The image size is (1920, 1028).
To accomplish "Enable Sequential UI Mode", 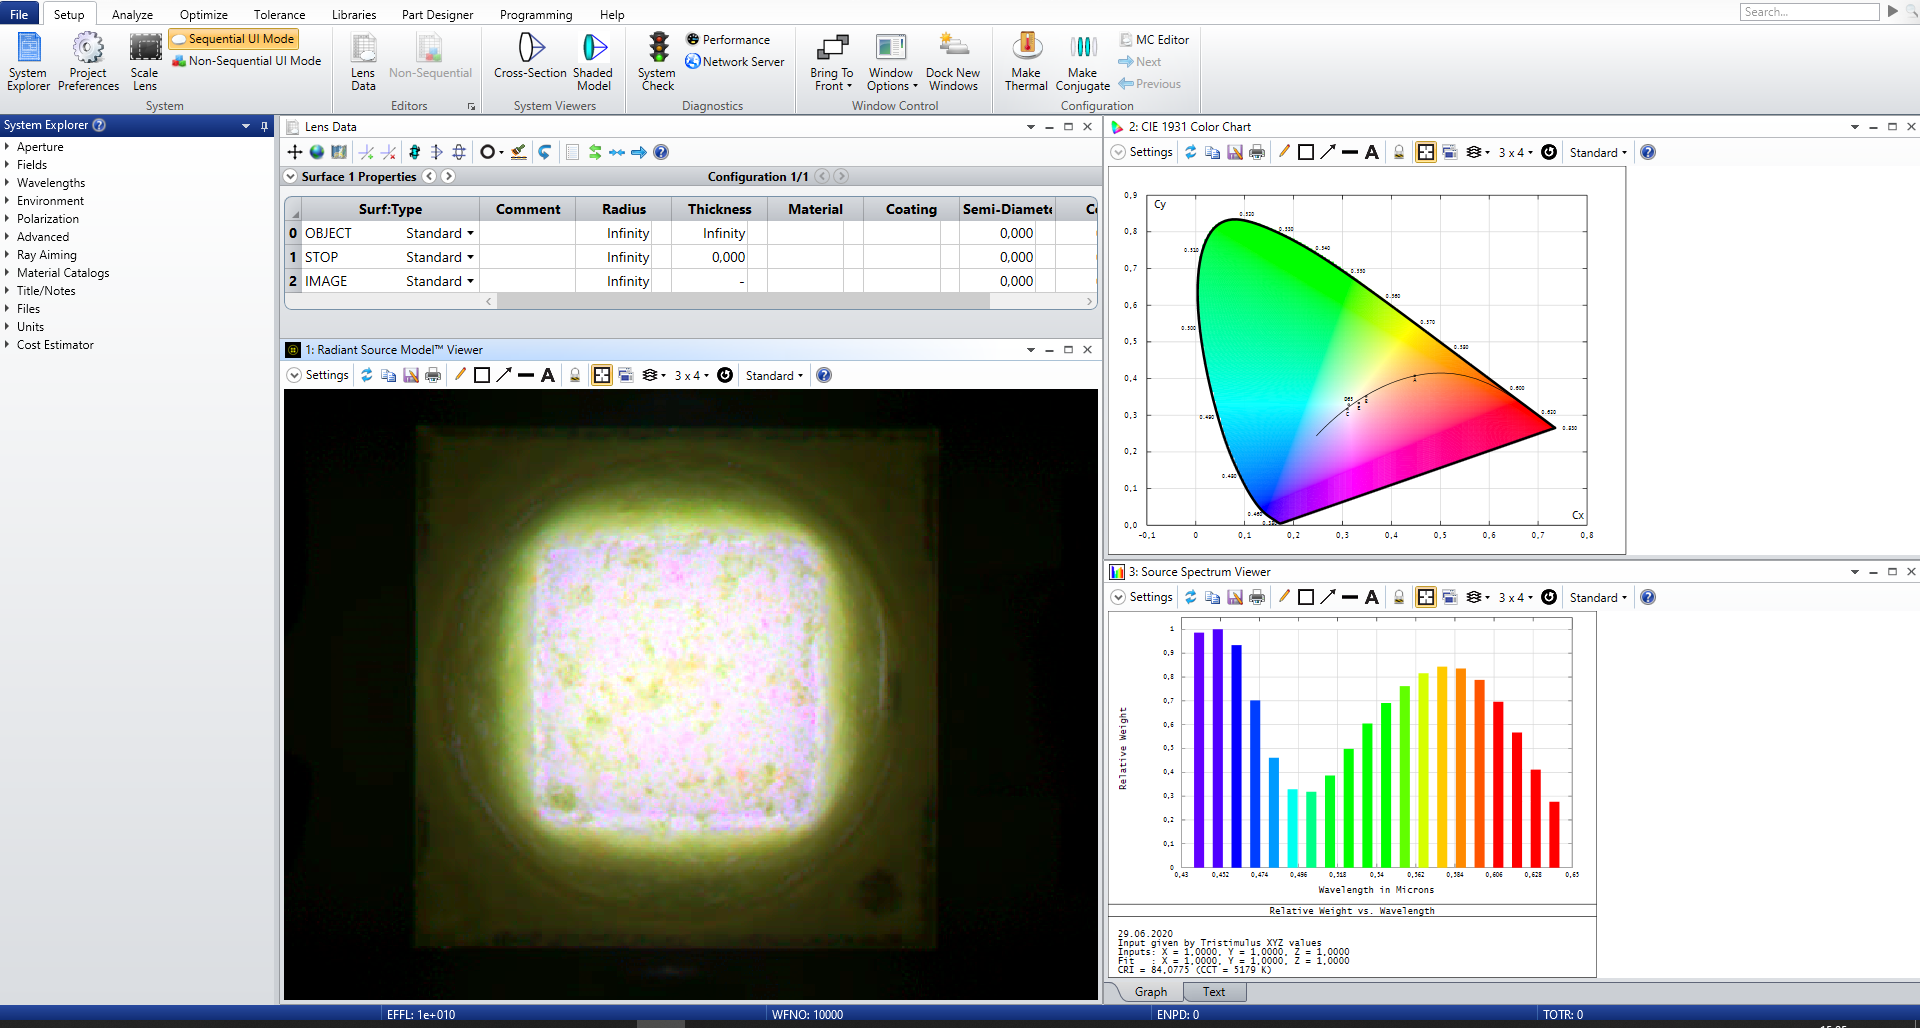I will point(234,39).
